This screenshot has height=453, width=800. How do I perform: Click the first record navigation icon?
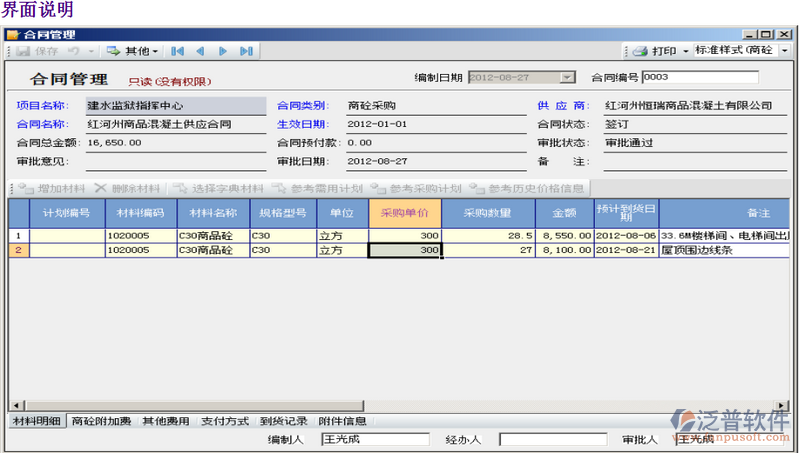coord(177,51)
